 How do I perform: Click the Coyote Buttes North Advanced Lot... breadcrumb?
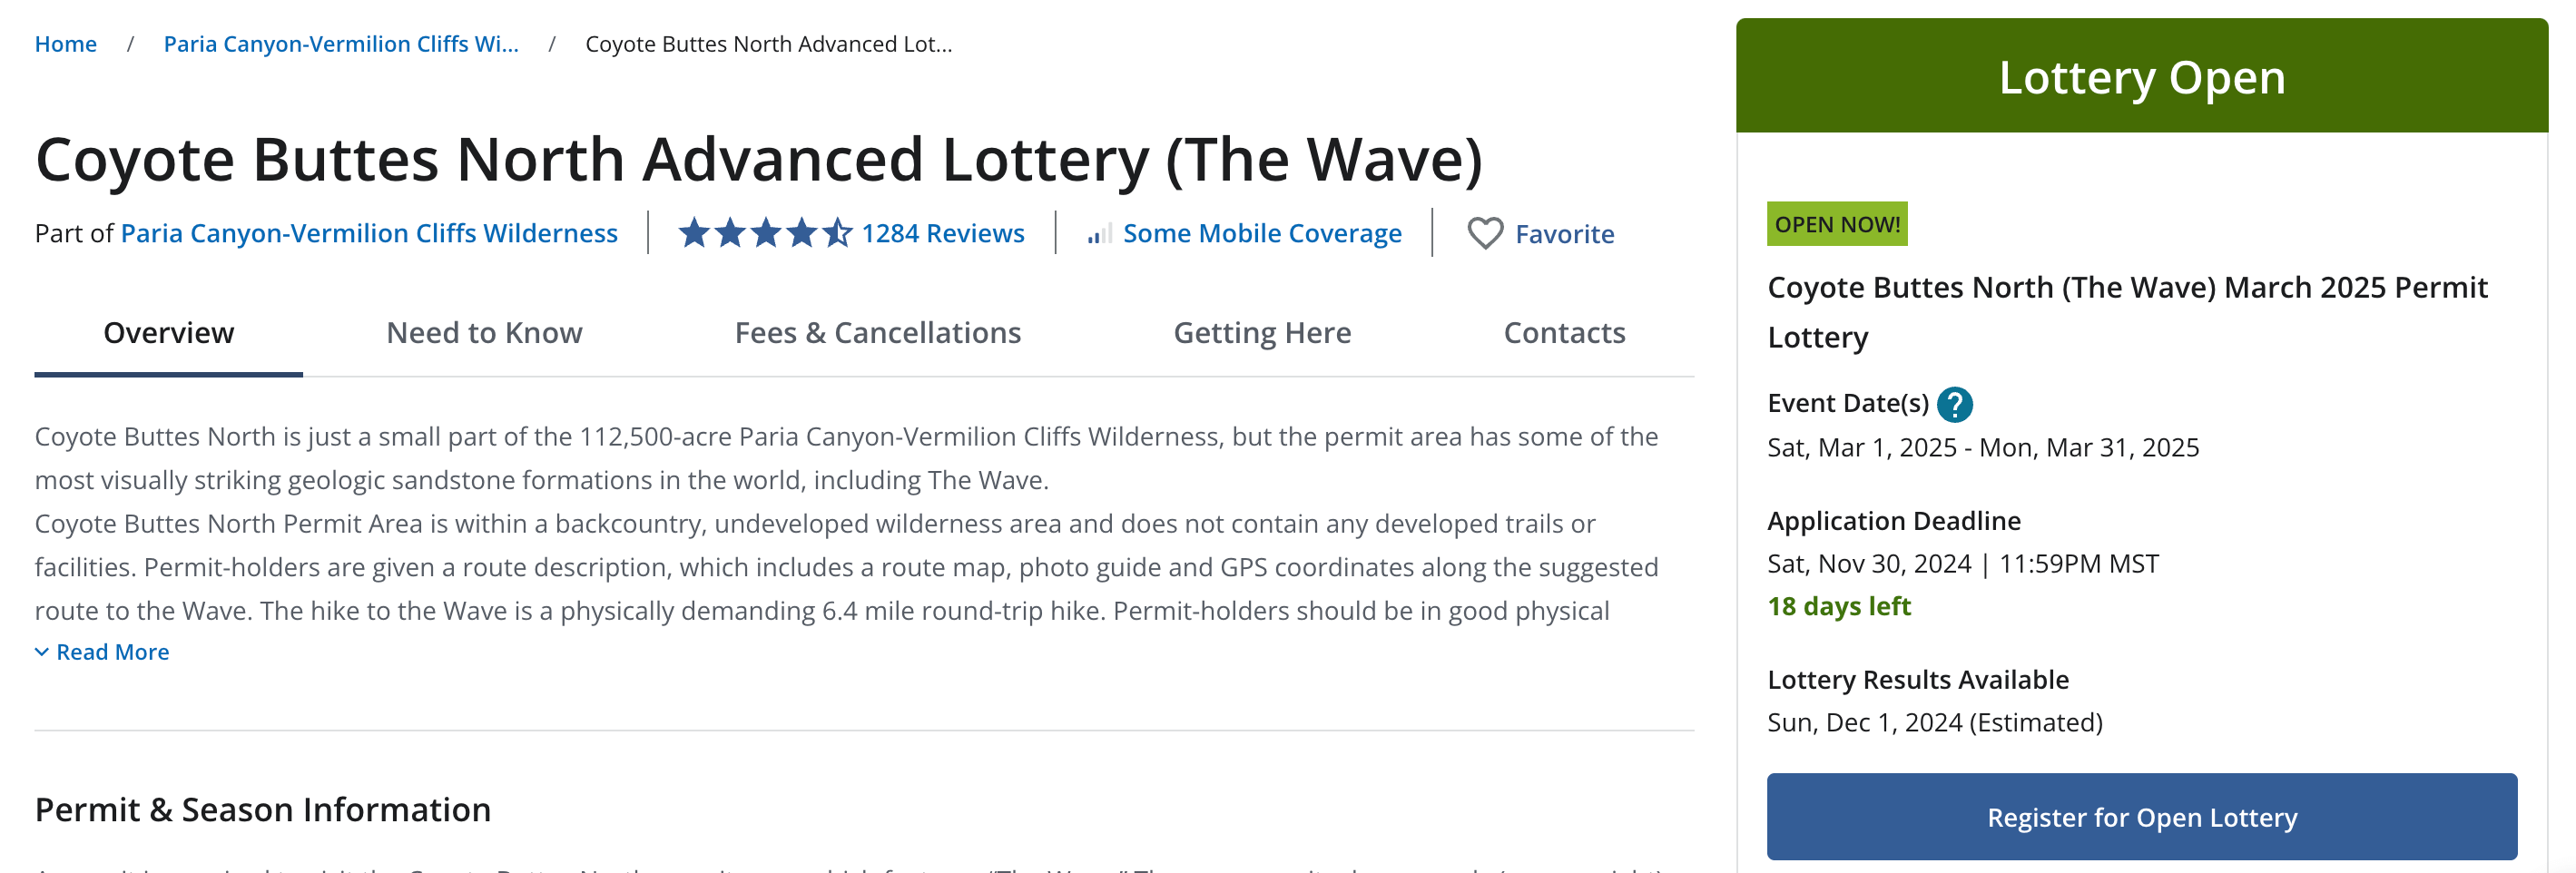tap(768, 44)
